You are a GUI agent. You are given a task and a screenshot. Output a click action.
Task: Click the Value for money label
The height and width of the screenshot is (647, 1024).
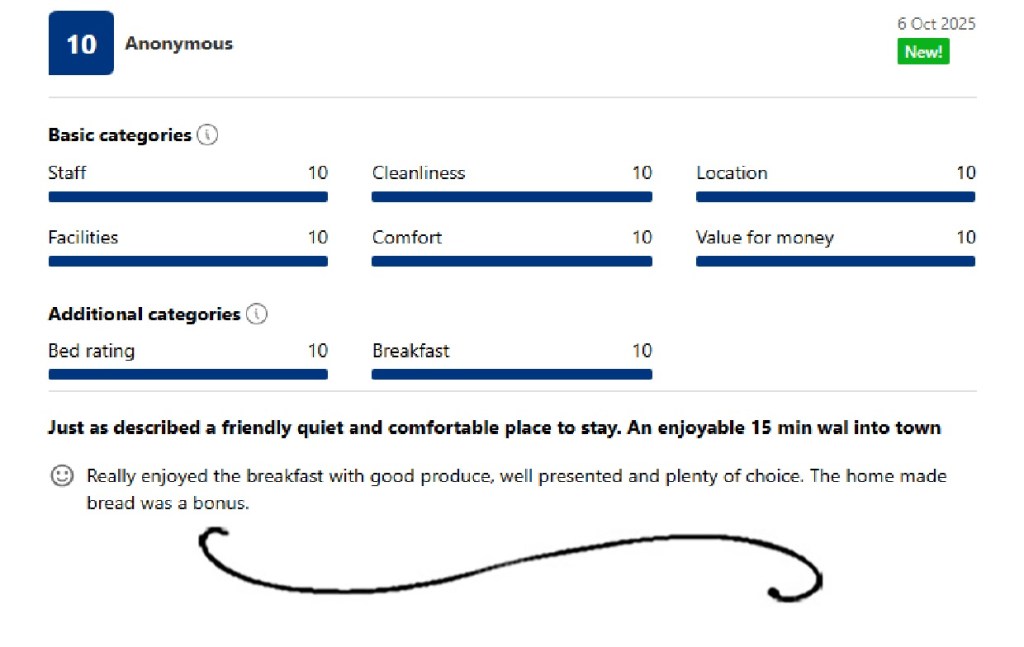click(x=764, y=238)
